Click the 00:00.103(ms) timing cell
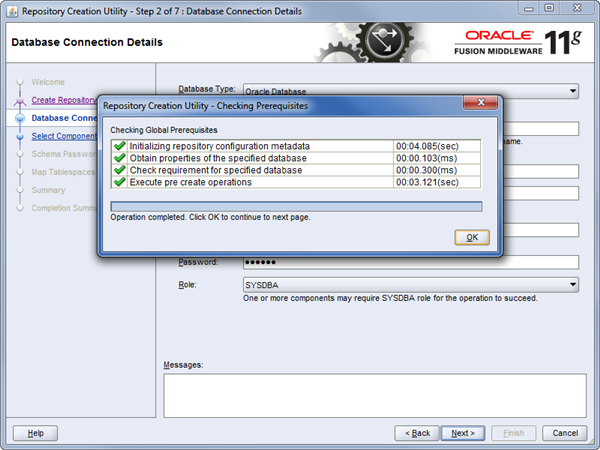 pos(437,158)
